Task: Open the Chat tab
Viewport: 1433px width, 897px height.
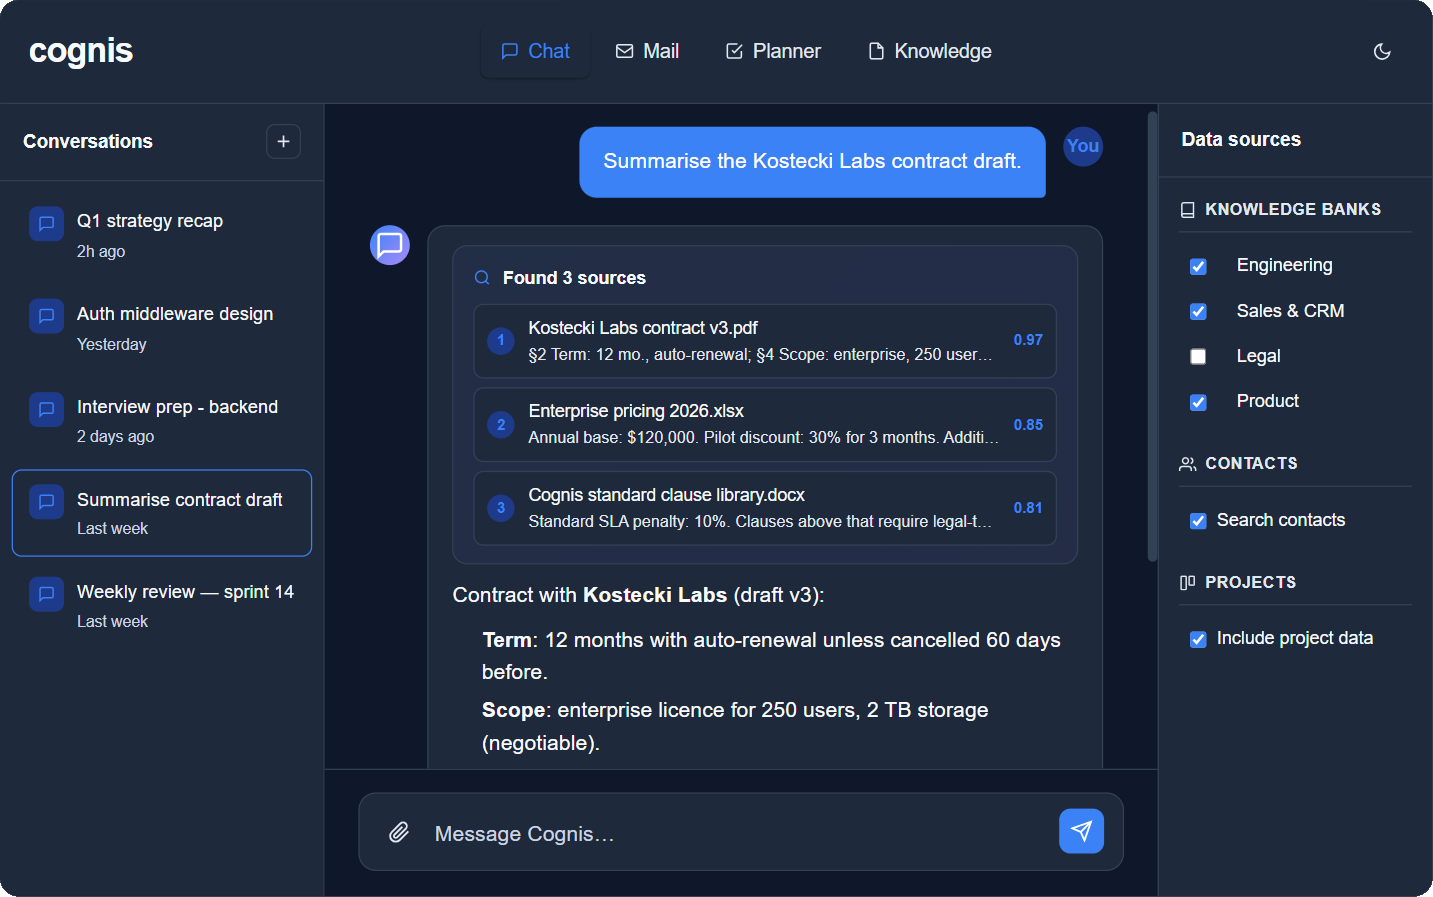Action: point(535,51)
